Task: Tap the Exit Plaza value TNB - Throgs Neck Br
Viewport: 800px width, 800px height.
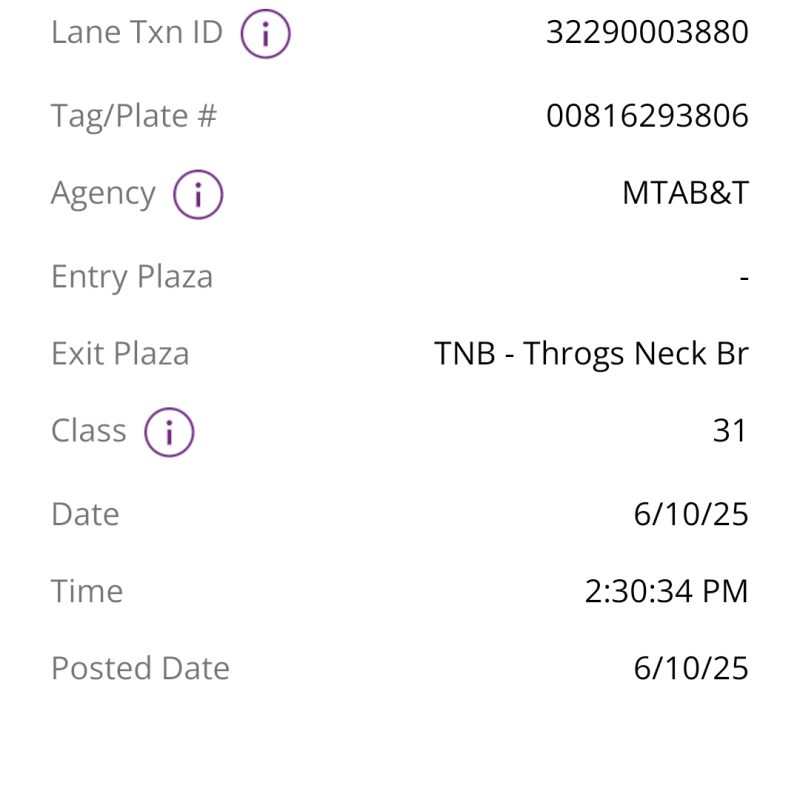Action: (x=591, y=354)
